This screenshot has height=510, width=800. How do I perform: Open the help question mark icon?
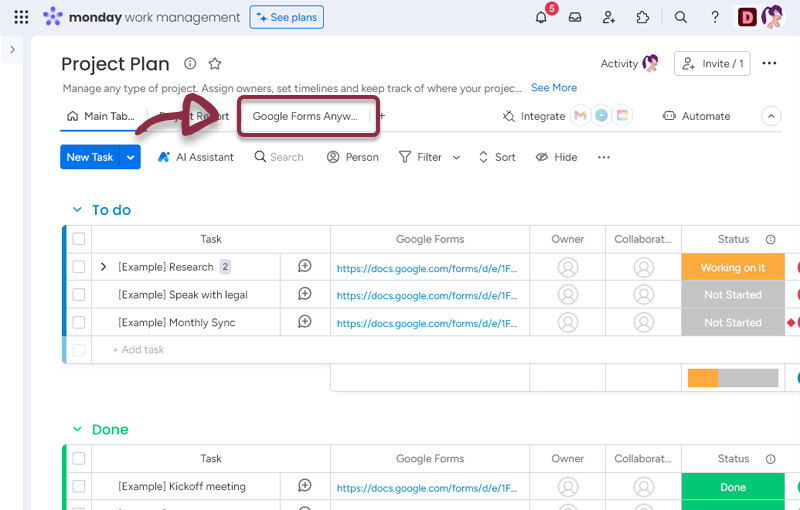[x=715, y=17]
